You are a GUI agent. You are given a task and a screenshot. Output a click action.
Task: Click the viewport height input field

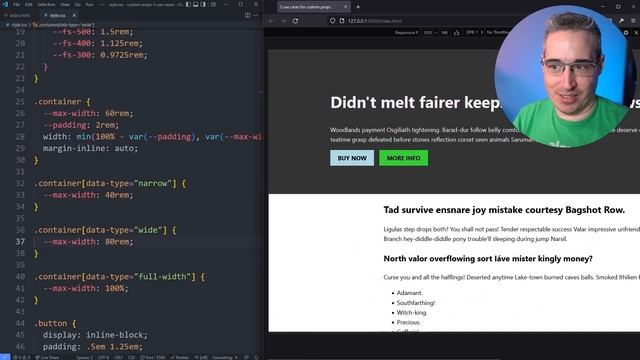coord(444,33)
